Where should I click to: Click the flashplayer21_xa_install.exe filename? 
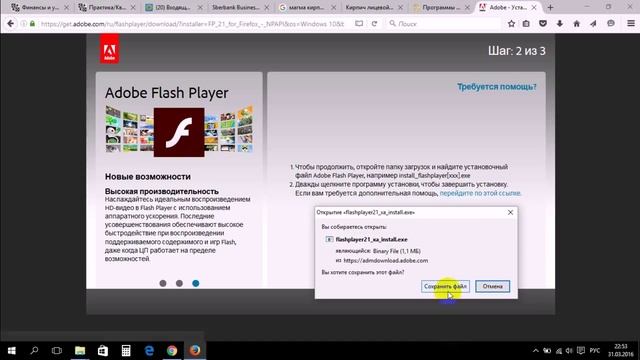click(x=371, y=239)
